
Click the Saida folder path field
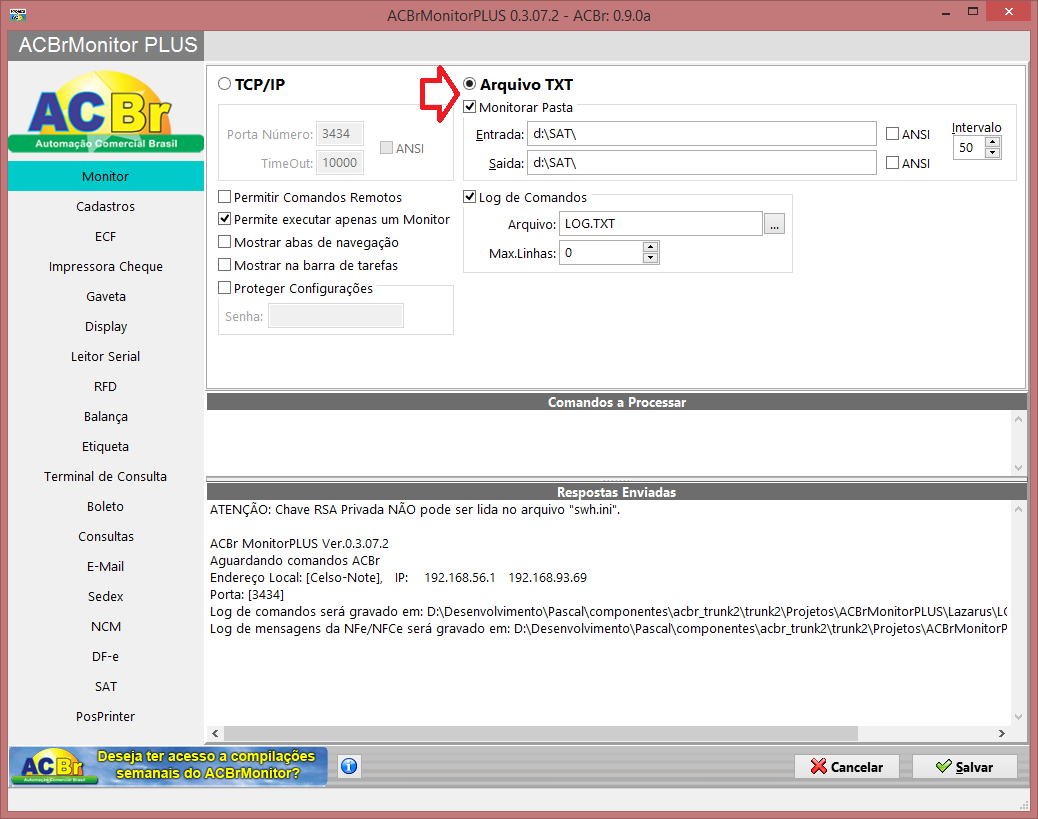[x=702, y=163]
